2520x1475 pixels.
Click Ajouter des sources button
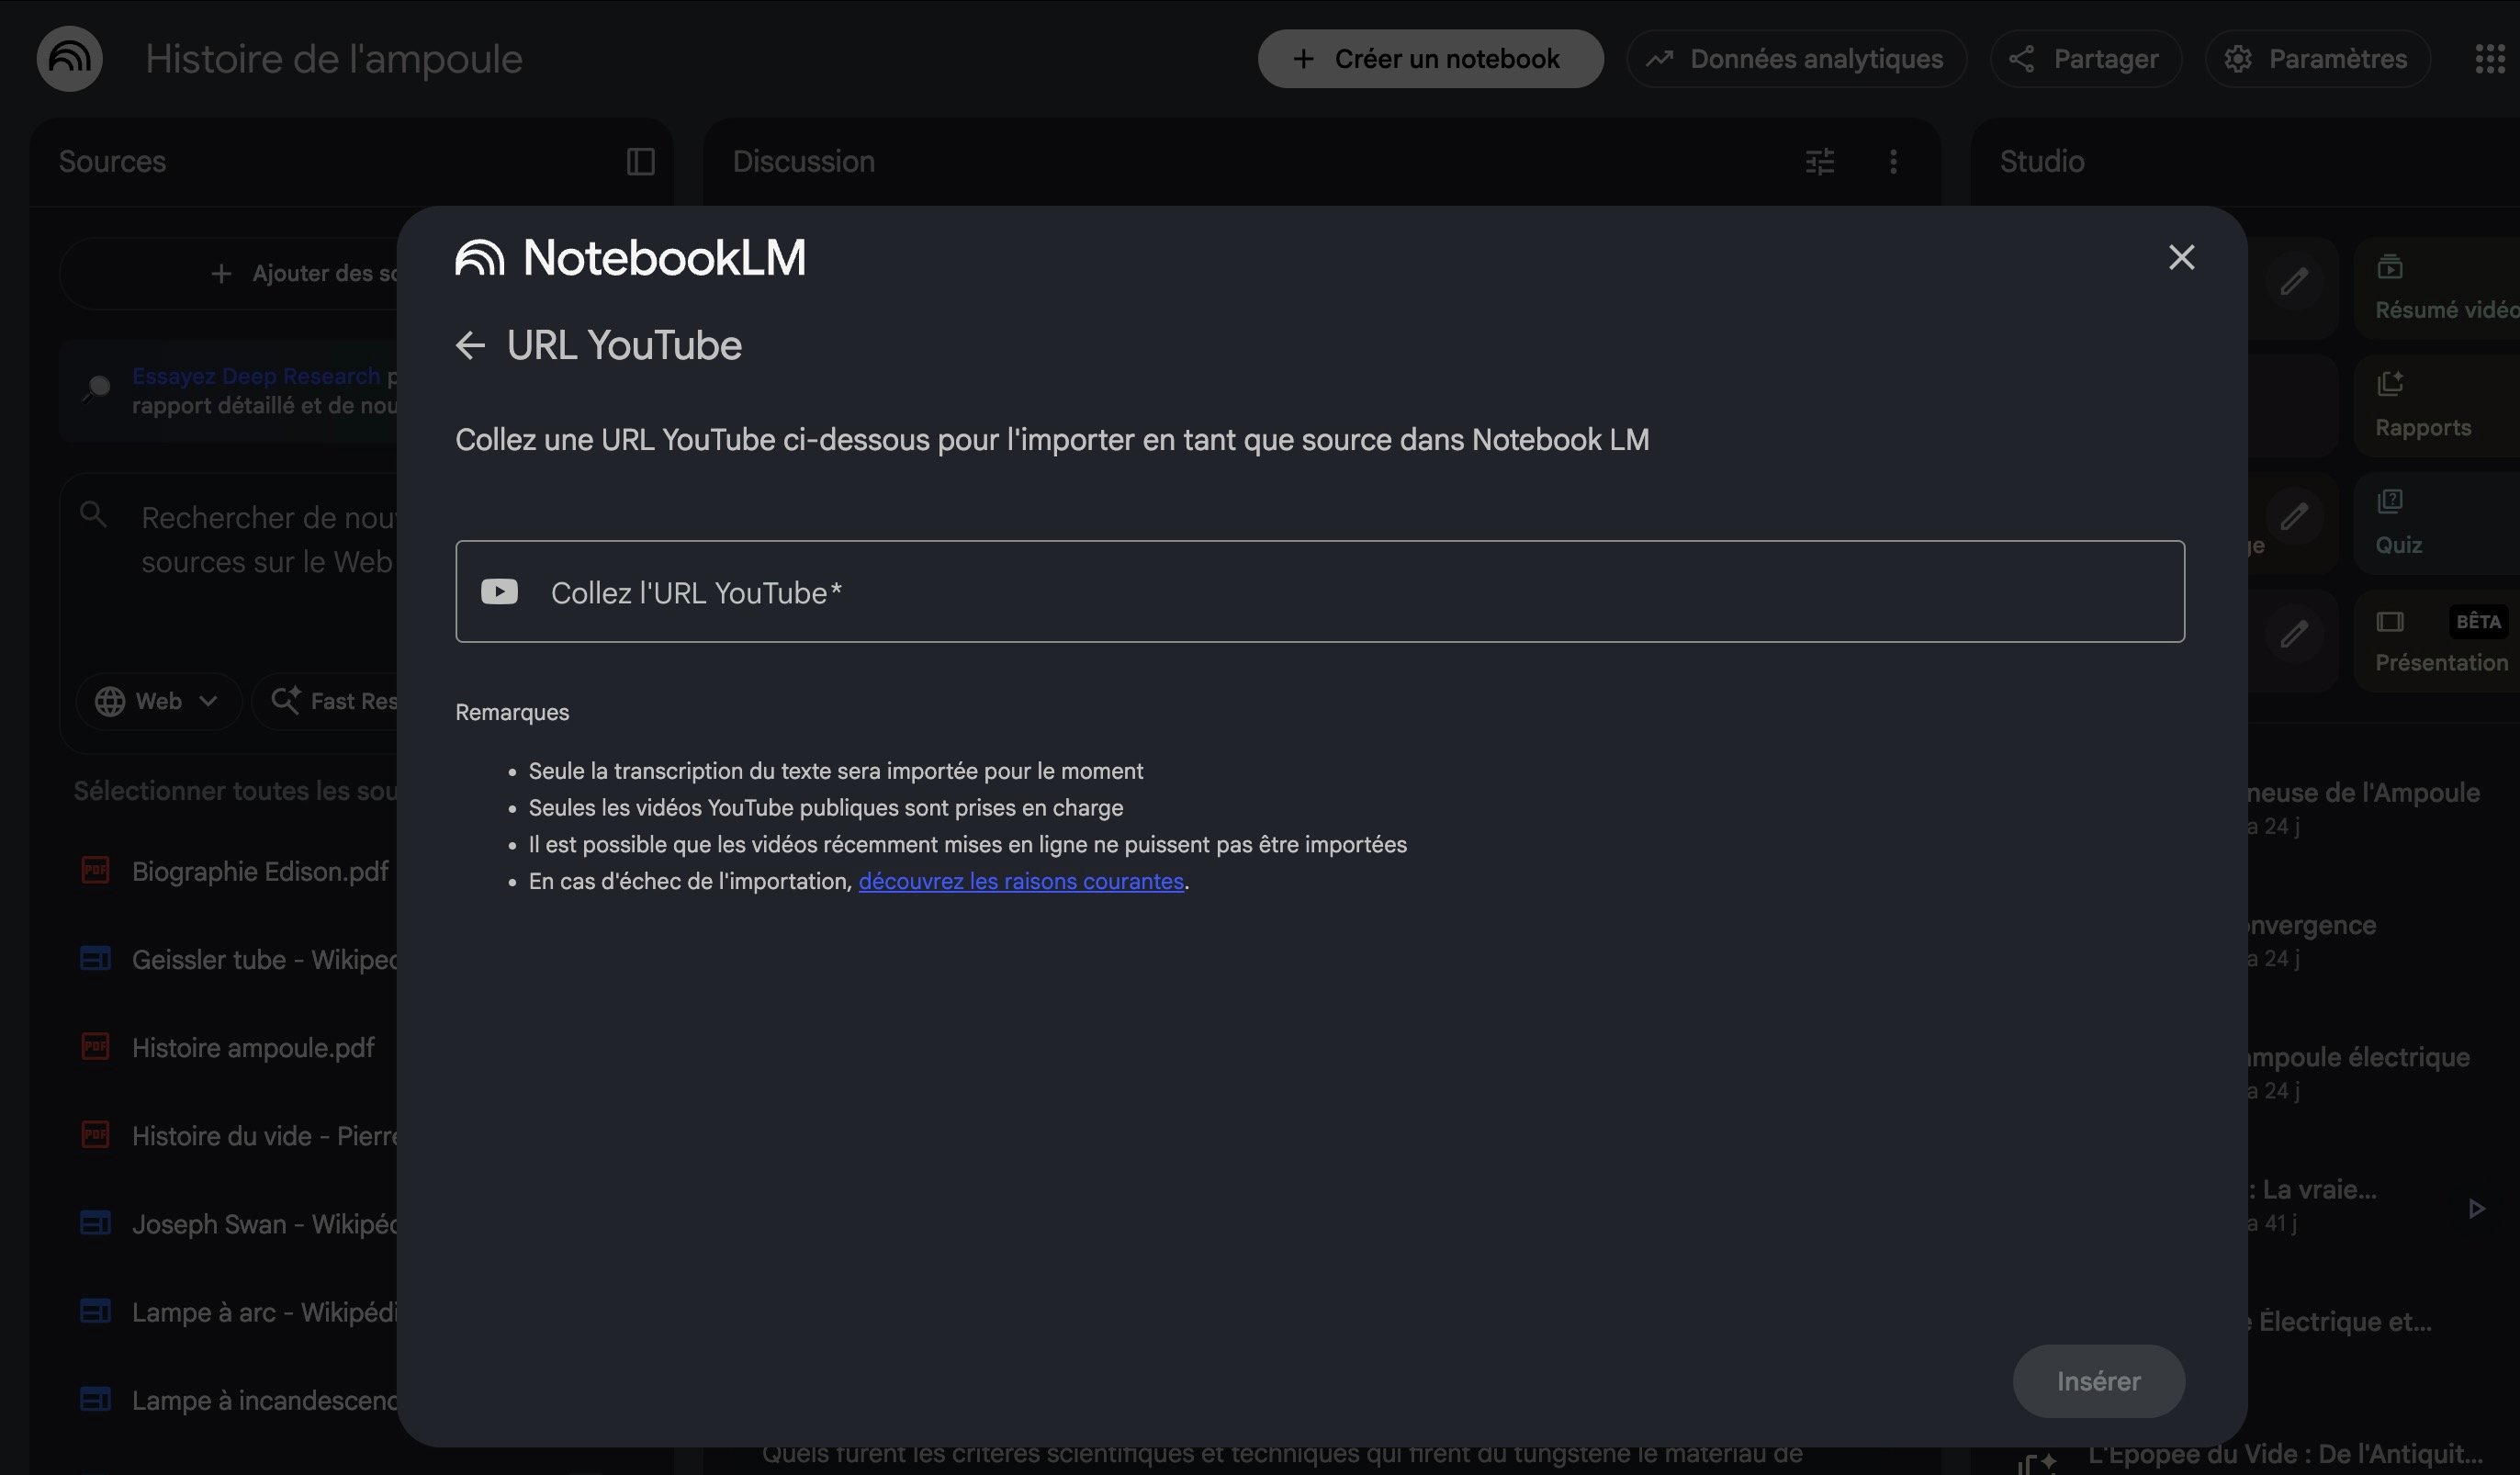coord(230,273)
